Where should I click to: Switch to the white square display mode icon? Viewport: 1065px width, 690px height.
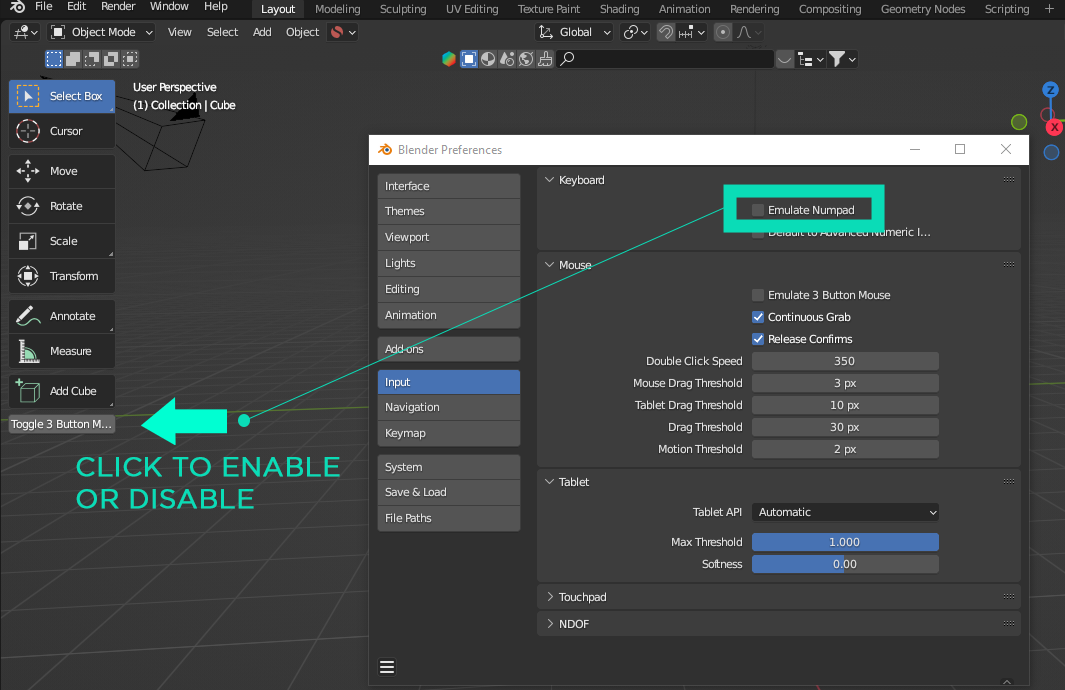(469, 59)
